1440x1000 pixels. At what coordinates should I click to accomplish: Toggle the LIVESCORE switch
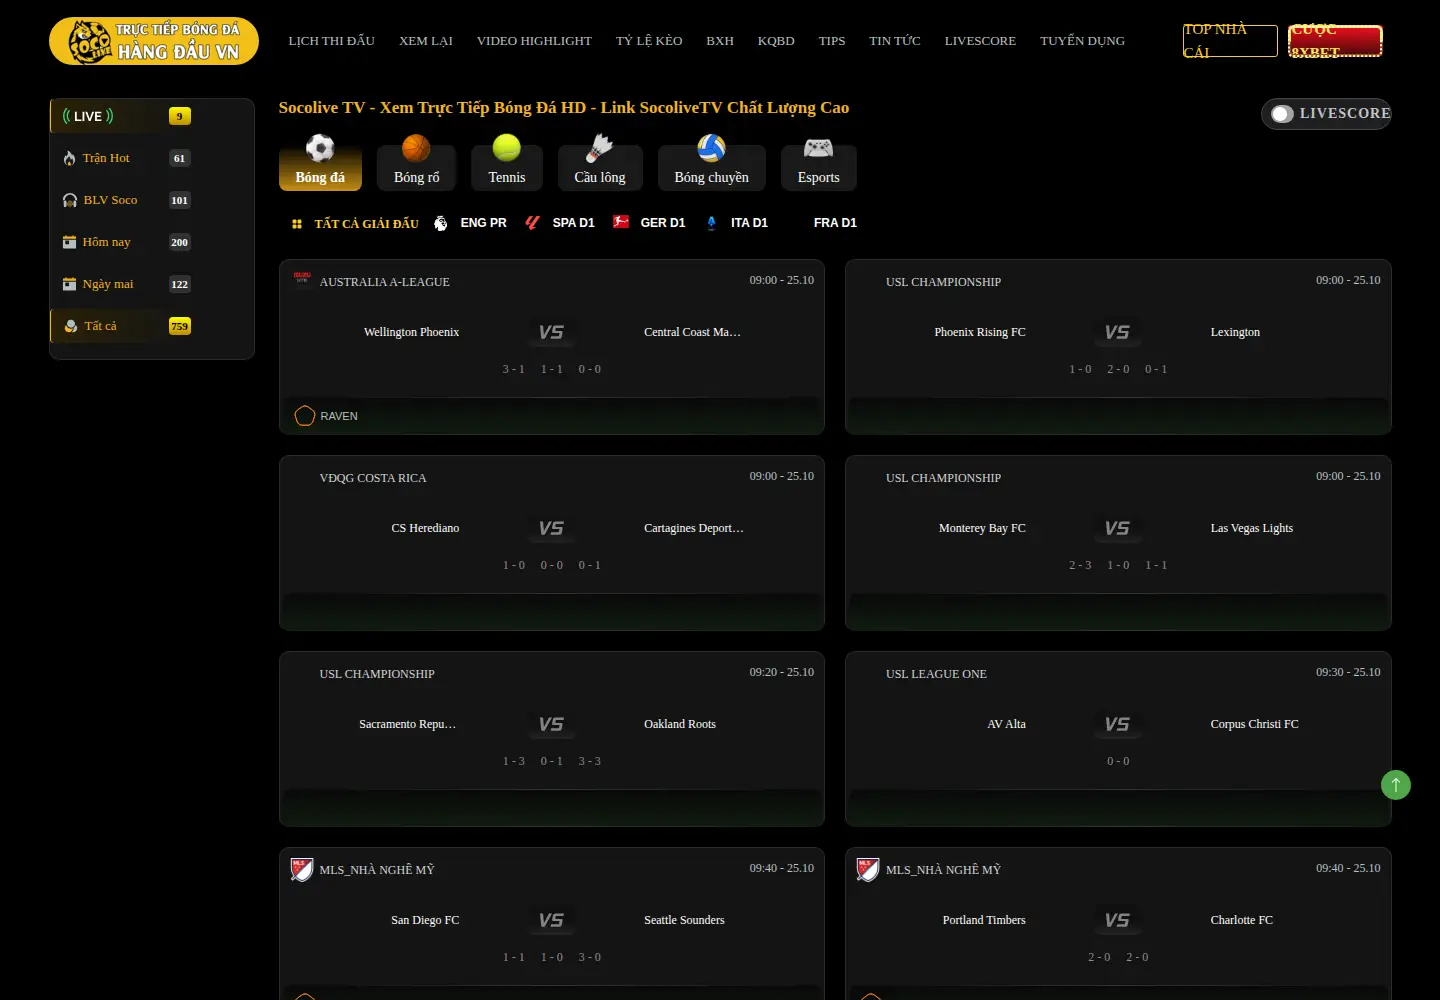coord(1282,114)
